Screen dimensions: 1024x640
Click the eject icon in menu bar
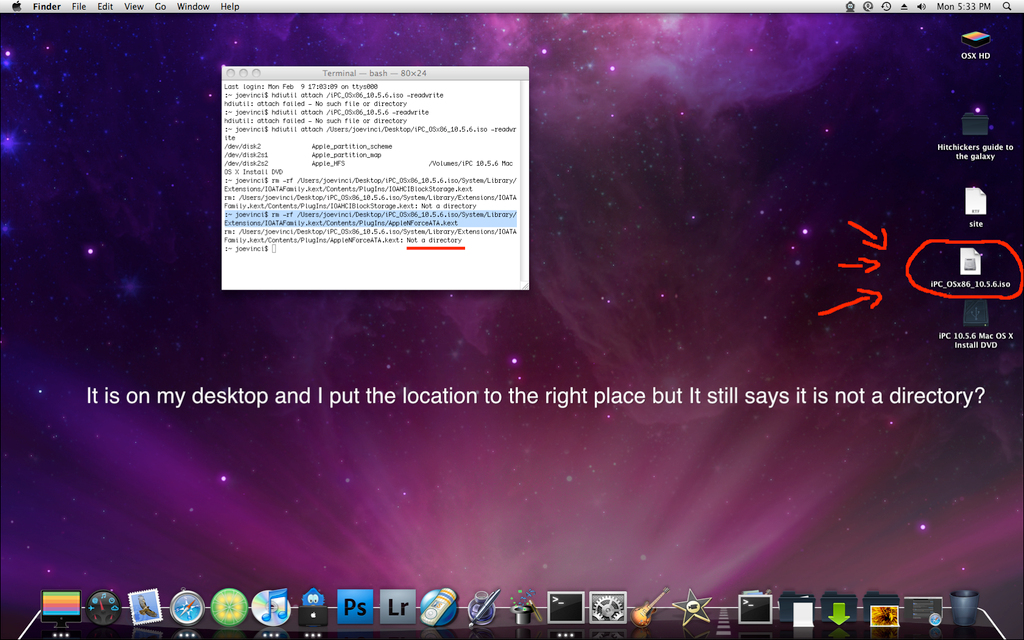[904, 7]
